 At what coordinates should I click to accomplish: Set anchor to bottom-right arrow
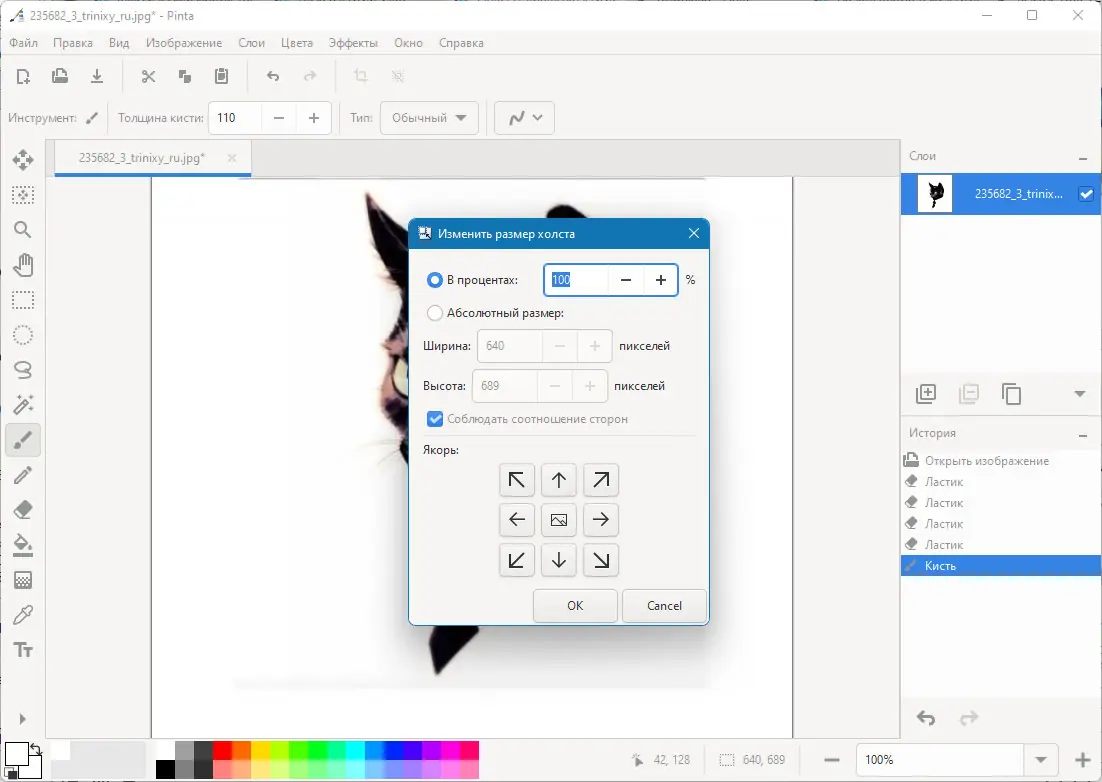[x=601, y=560]
